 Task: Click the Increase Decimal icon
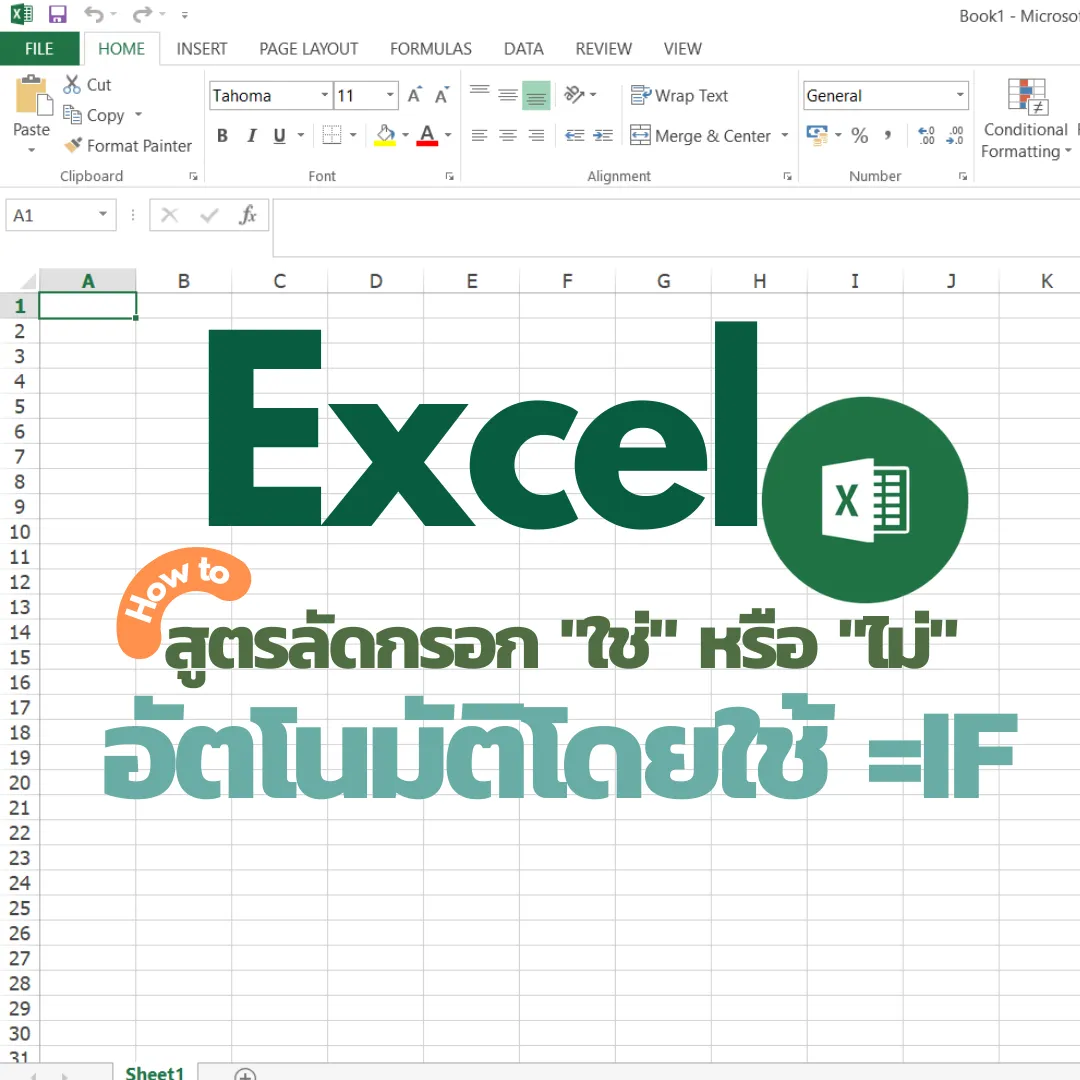[925, 135]
